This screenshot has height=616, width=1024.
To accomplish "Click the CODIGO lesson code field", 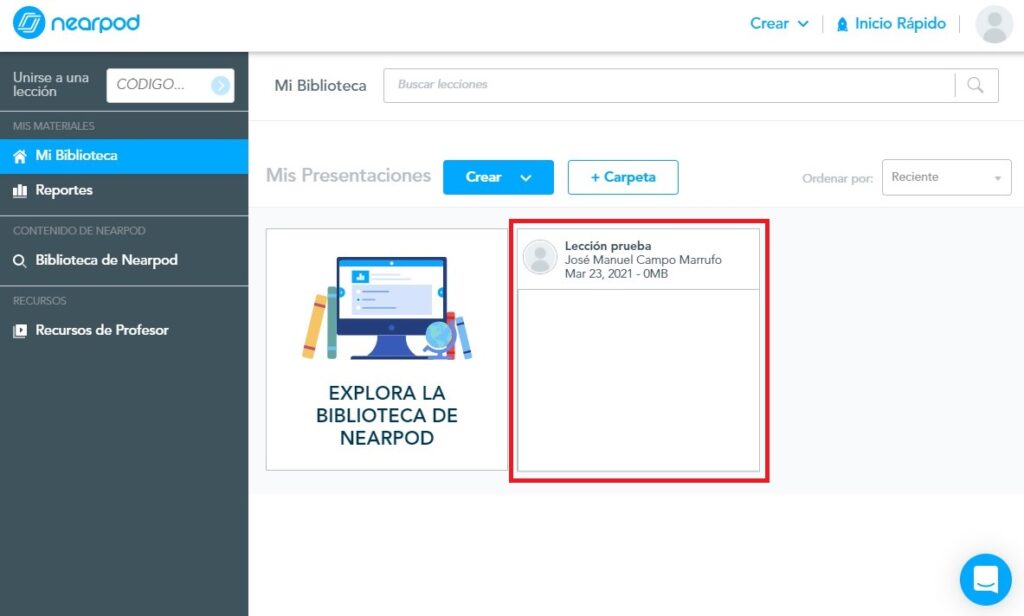I will pyautogui.click(x=158, y=85).
